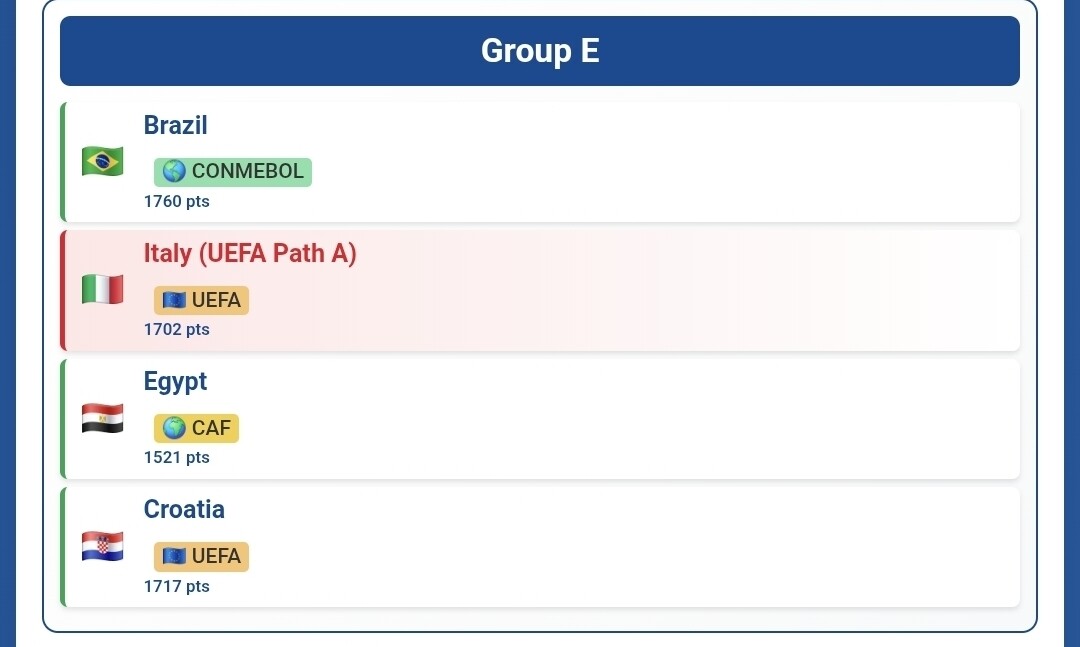Click the CONMEBOL confederation badge
1080x647 pixels.
tap(233, 172)
